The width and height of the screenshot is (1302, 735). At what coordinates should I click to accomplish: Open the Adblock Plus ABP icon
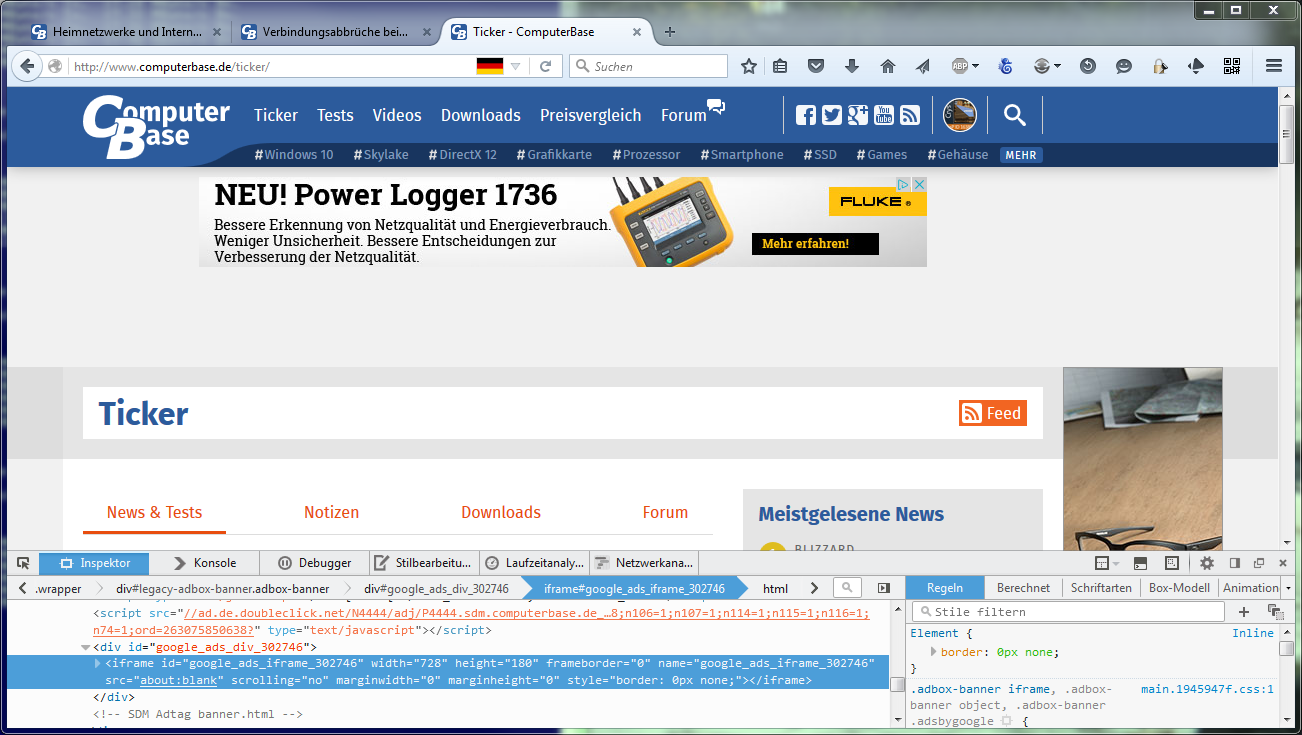coord(959,67)
